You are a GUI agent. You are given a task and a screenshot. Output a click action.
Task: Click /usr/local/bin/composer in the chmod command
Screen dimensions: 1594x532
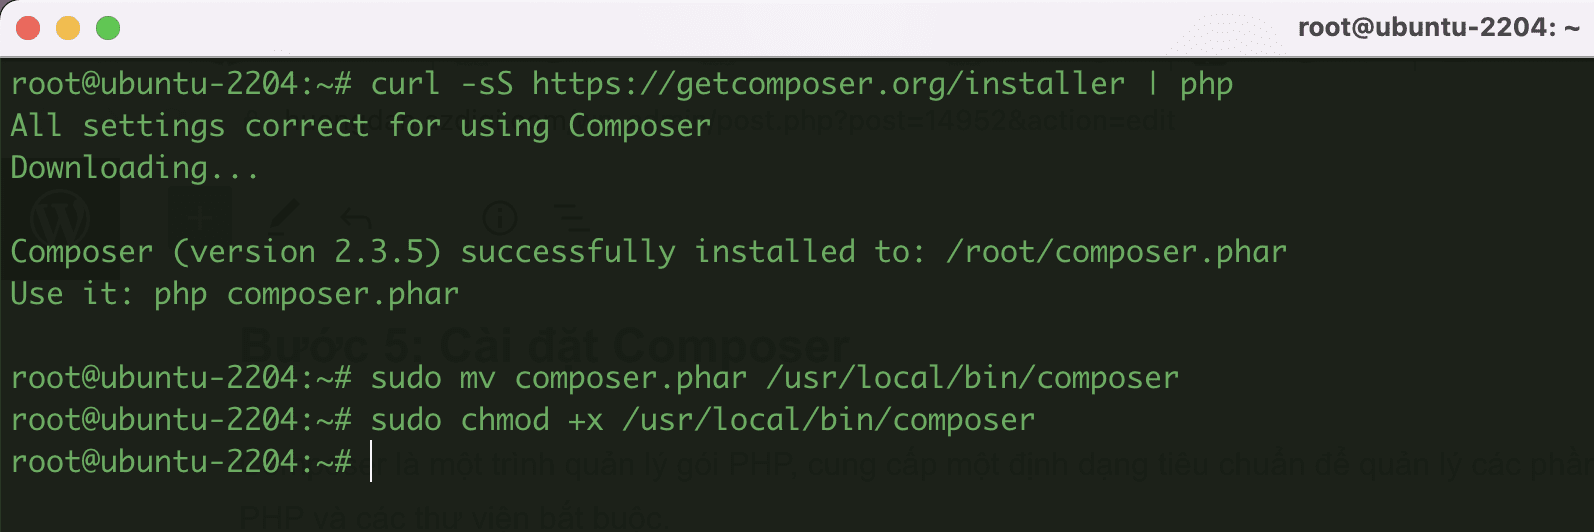828,420
